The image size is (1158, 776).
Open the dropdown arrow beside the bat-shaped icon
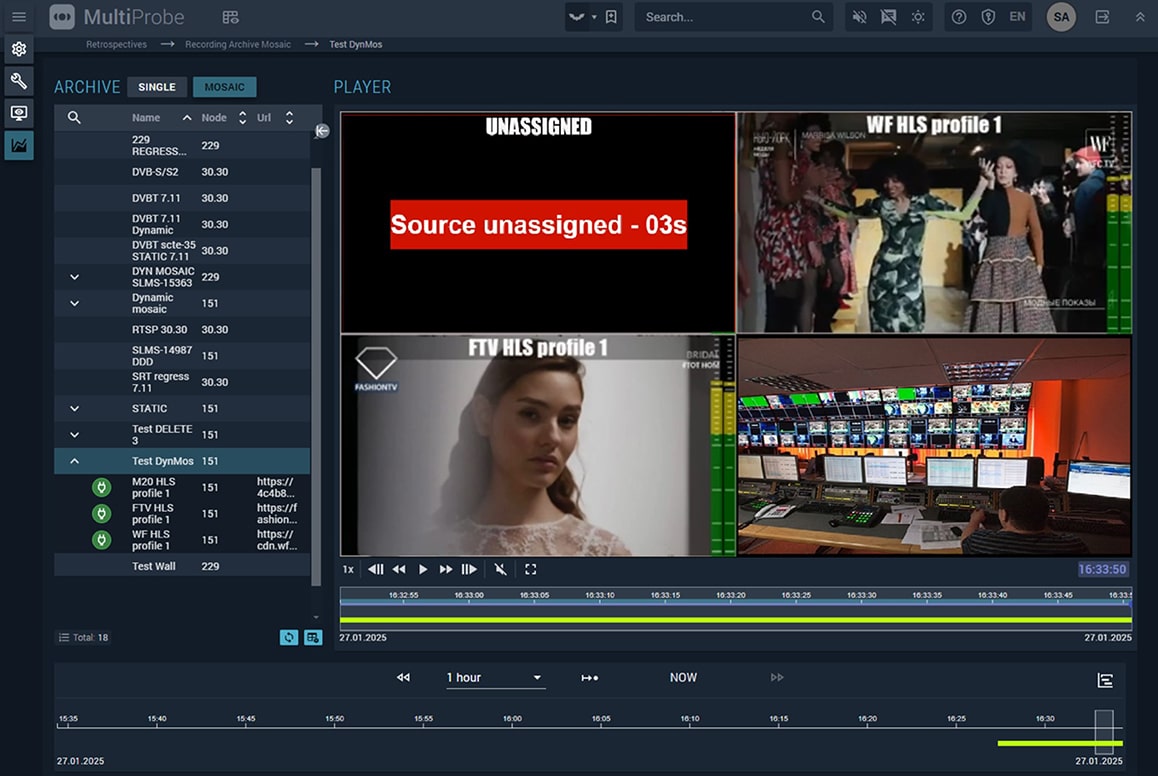point(594,16)
